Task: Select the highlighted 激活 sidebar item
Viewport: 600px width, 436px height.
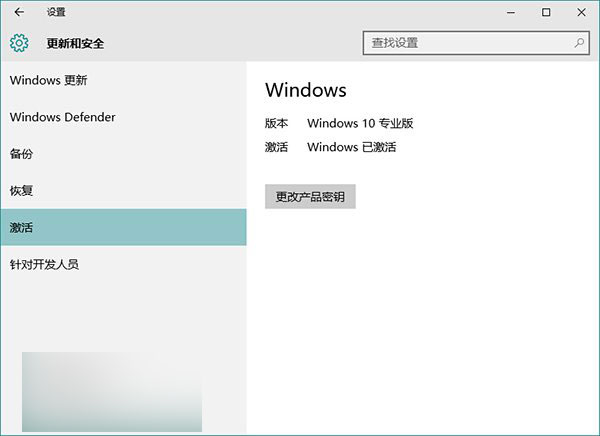Action: tap(123, 227)
